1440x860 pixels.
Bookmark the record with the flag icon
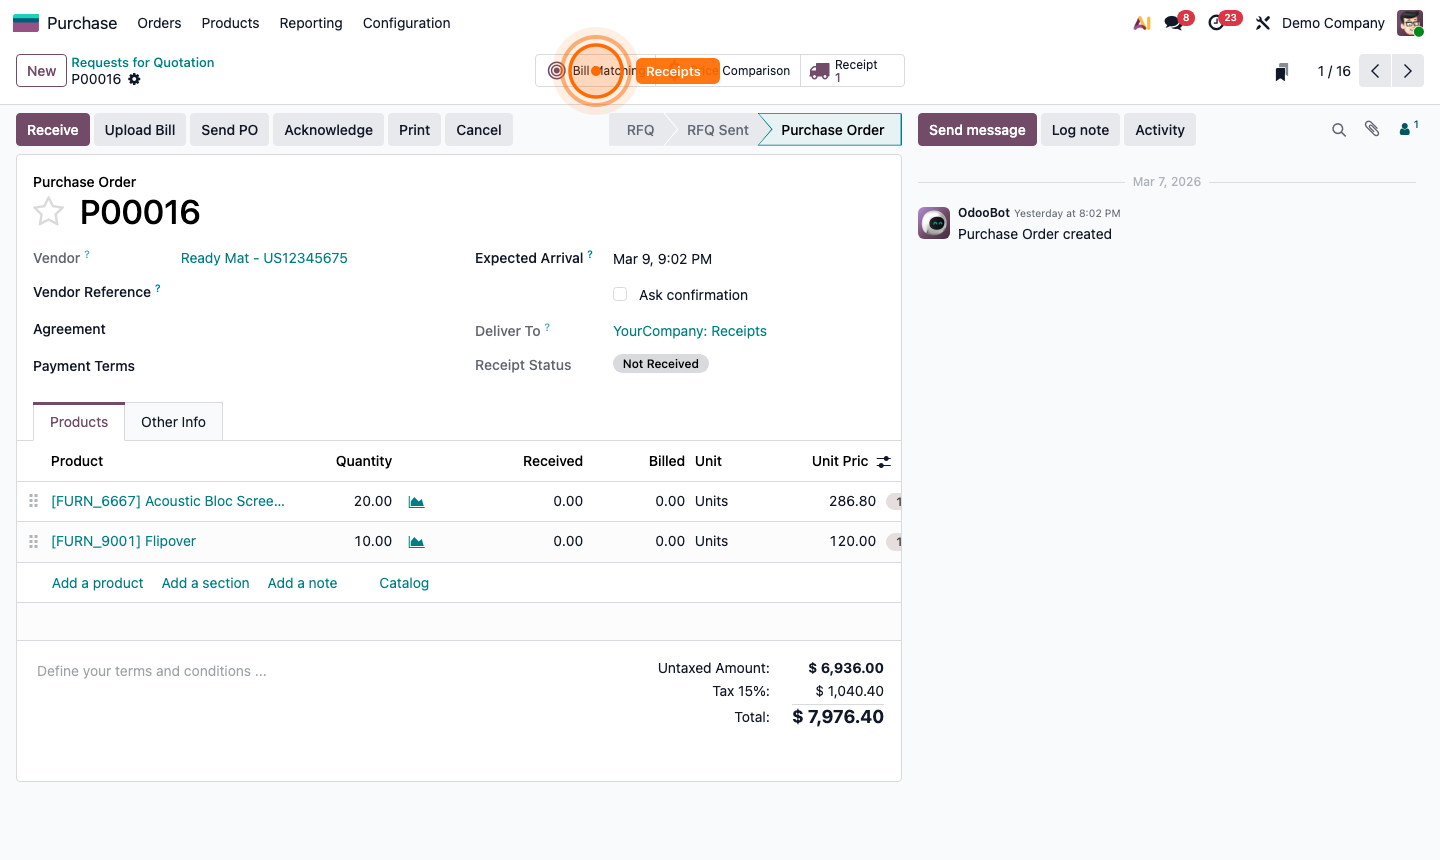click(1281, 70)
